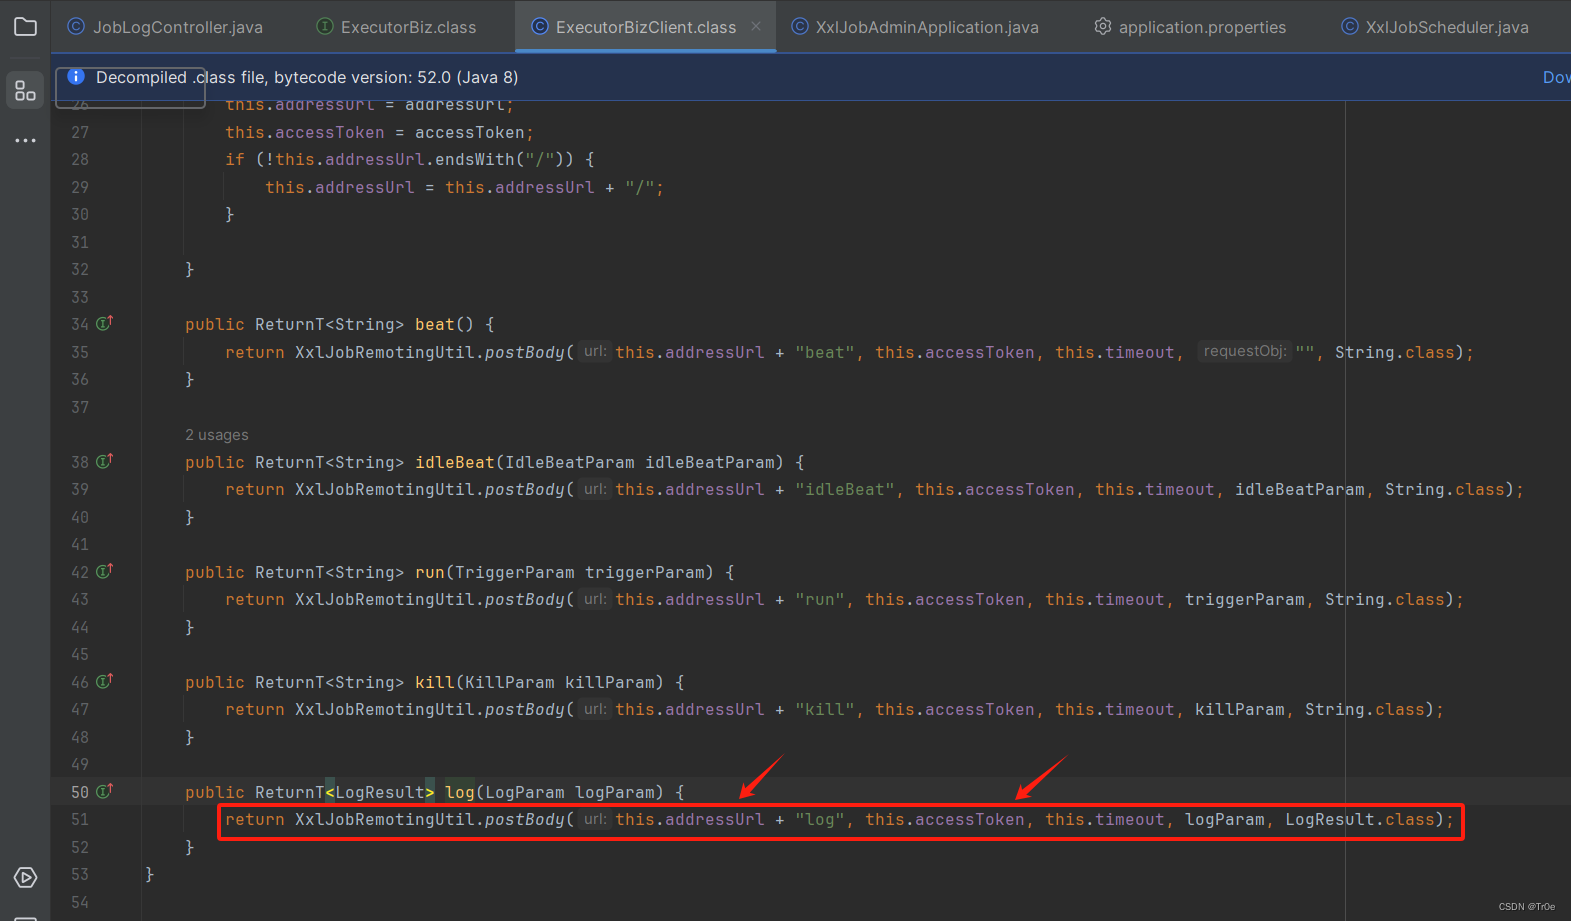The image size is (1571, 921).
Task: Click the decompiled info icon in banner
Action: click(x=76, y=77)
